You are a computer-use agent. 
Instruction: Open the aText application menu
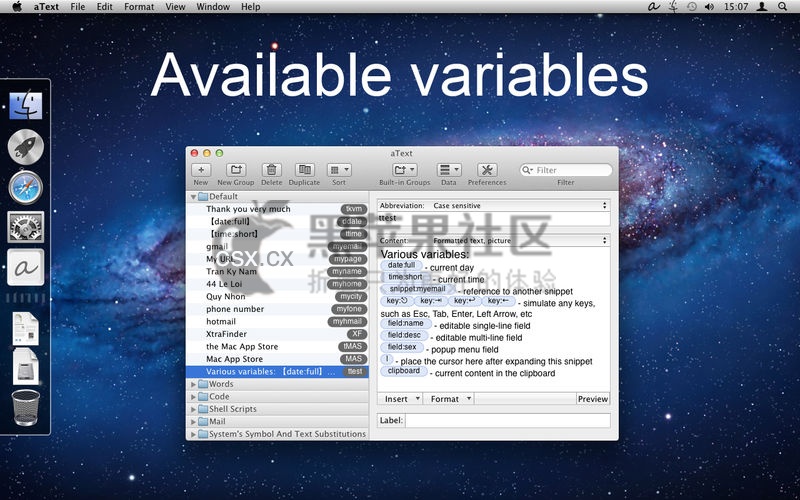point(46,7)
